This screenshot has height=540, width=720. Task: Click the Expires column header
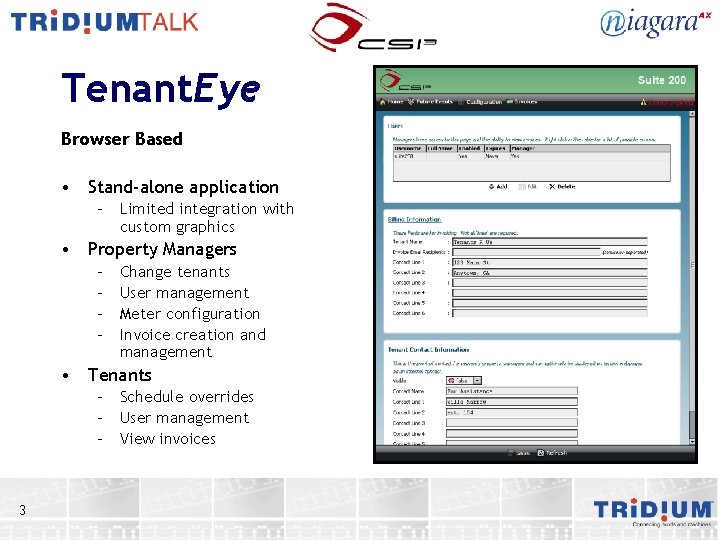click(x=496, y=148)
